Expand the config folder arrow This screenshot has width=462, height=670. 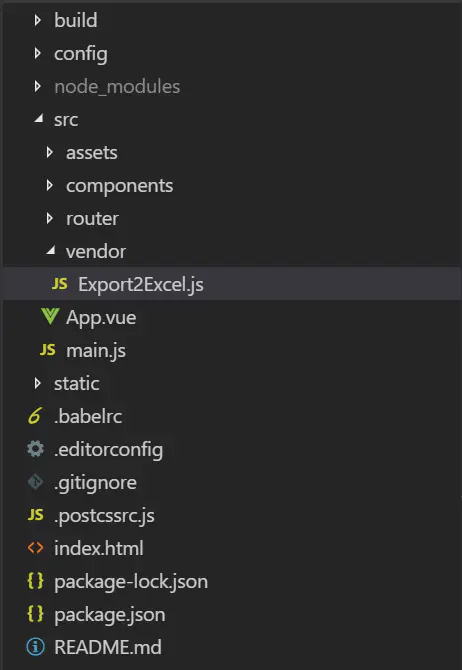pyautogui.click(x=38, y=53)
